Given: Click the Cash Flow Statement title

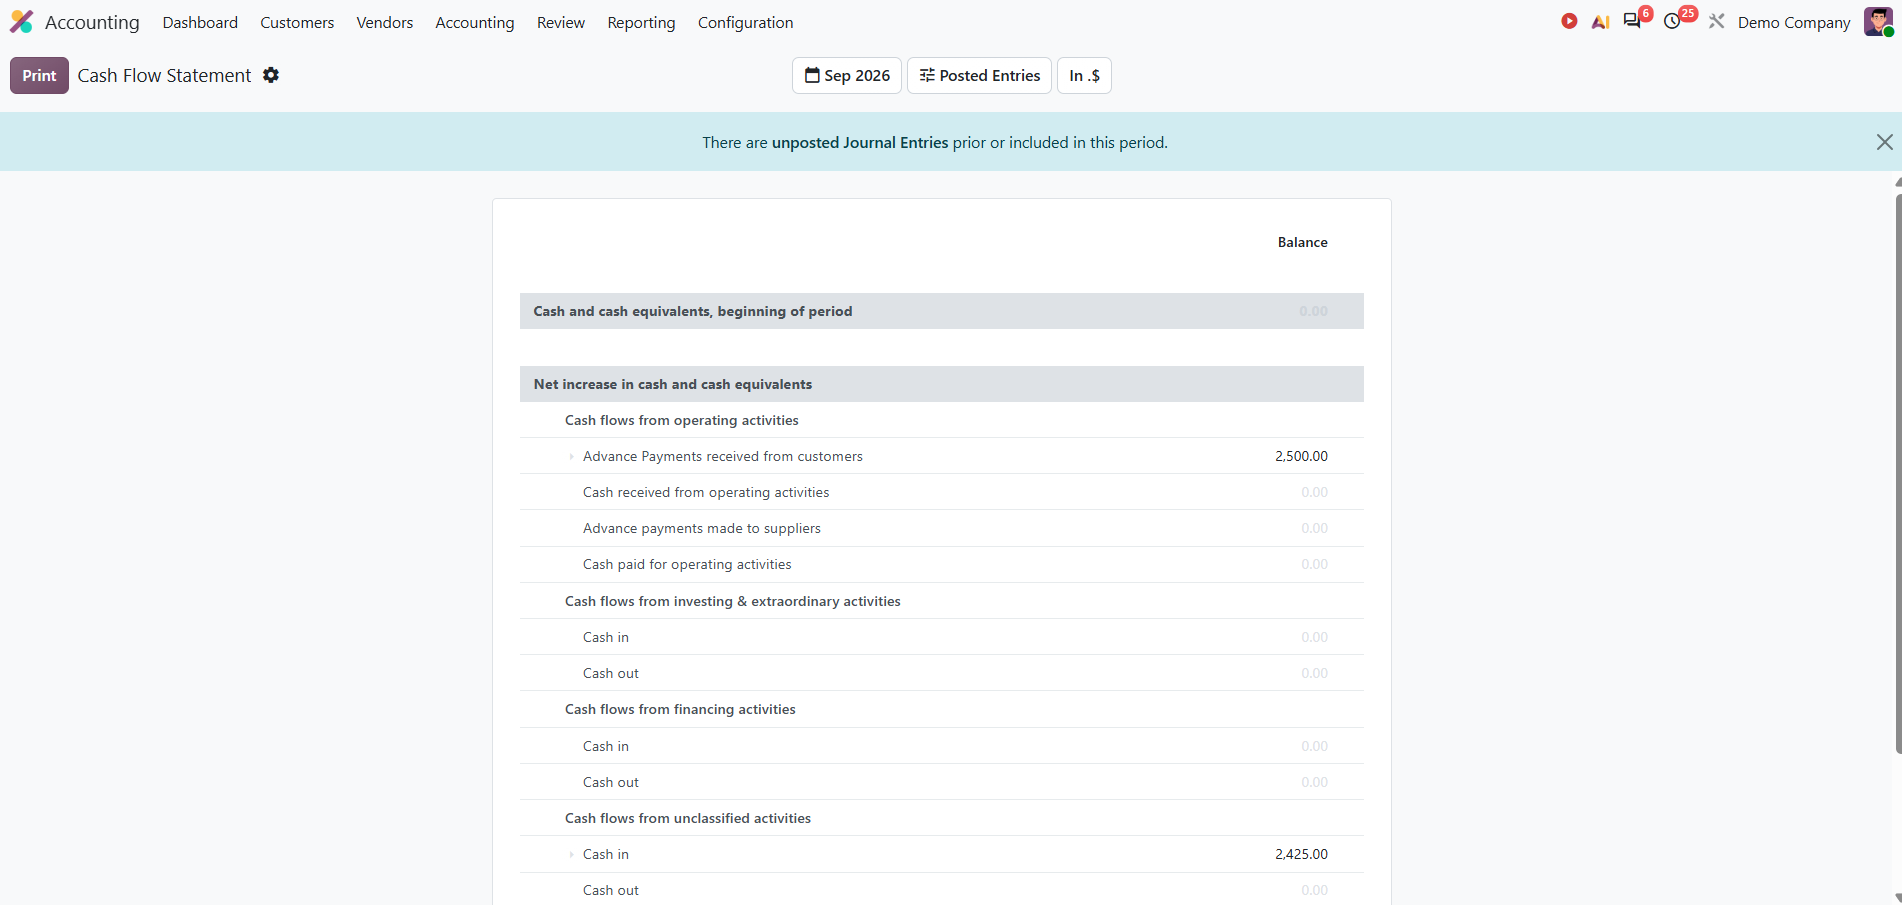Looking at the screenshot, I should click(x=164, y=76).
